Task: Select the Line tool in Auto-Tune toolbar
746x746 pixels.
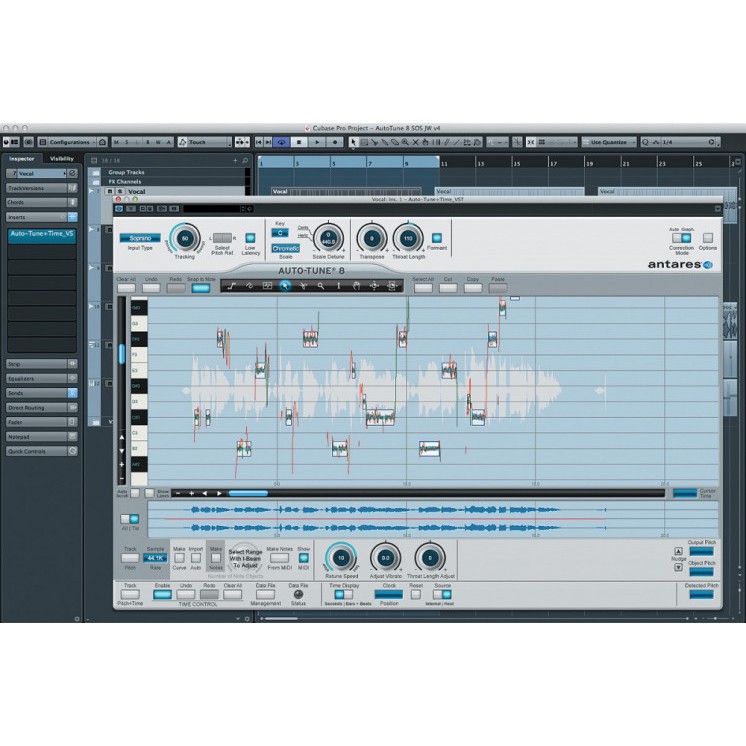Action: coord(231,286)
